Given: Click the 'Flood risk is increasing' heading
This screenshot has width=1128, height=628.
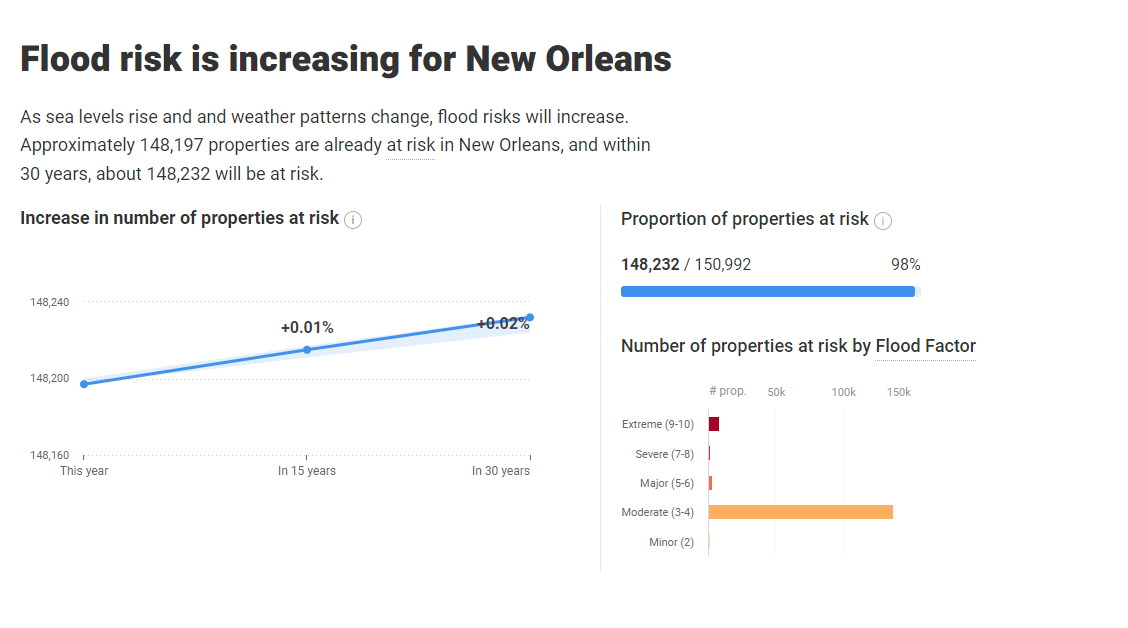Looking at the screenshot, I should point(345,59).
